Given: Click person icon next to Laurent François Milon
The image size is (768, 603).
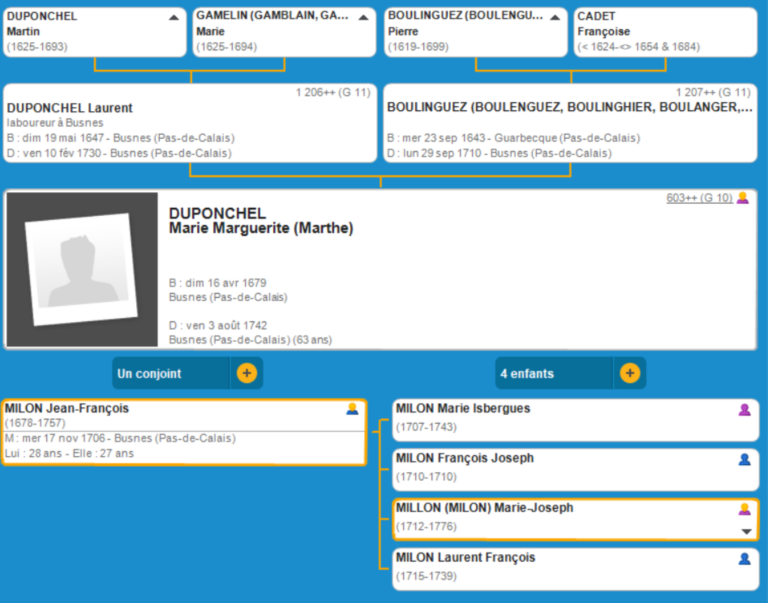Looking at the screenshot, I should pyautogui.click(x=744, y=559).
